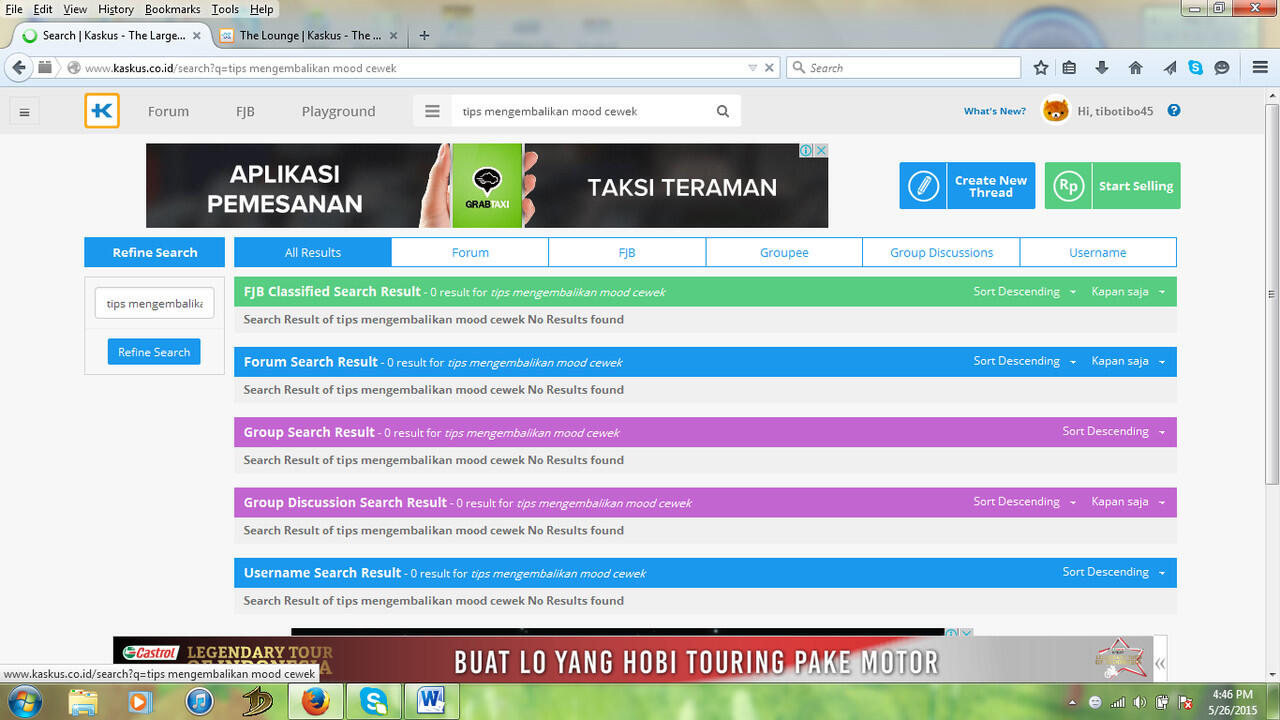The height and width of the screenshot is (720, 1280).
Task: Open the downloads arrow icon
Action: pos(1102,68)
